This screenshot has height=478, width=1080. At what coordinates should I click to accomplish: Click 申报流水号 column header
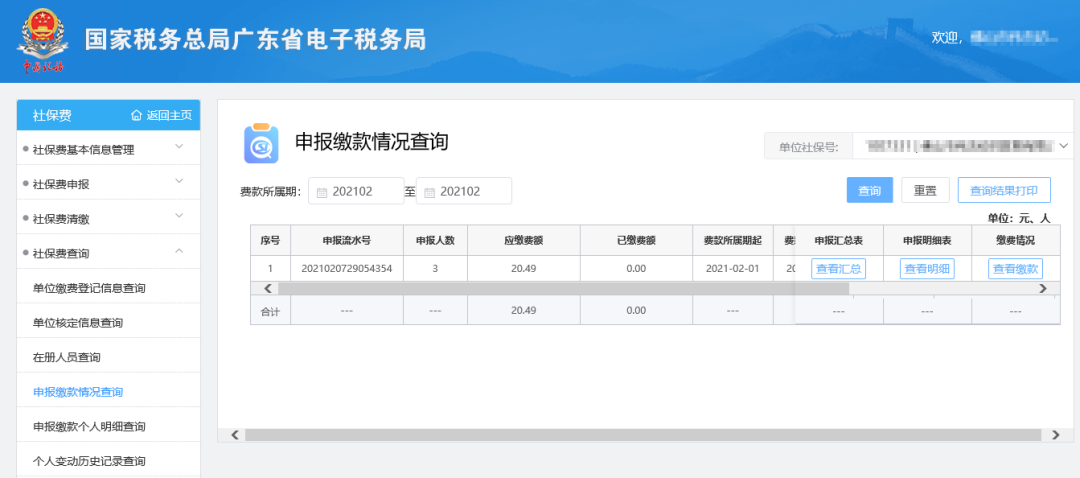[346, 240]
